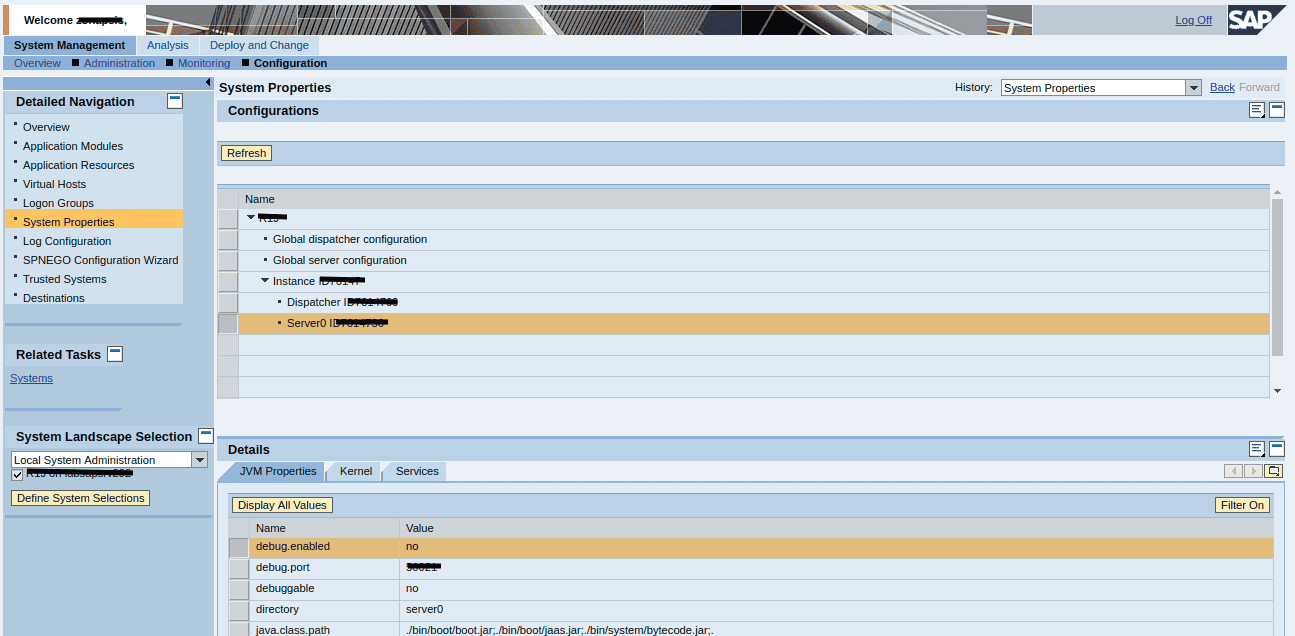1295x636 pixels.
Task: Open the Systems link under Related Tasks
Action: (31, 378)
